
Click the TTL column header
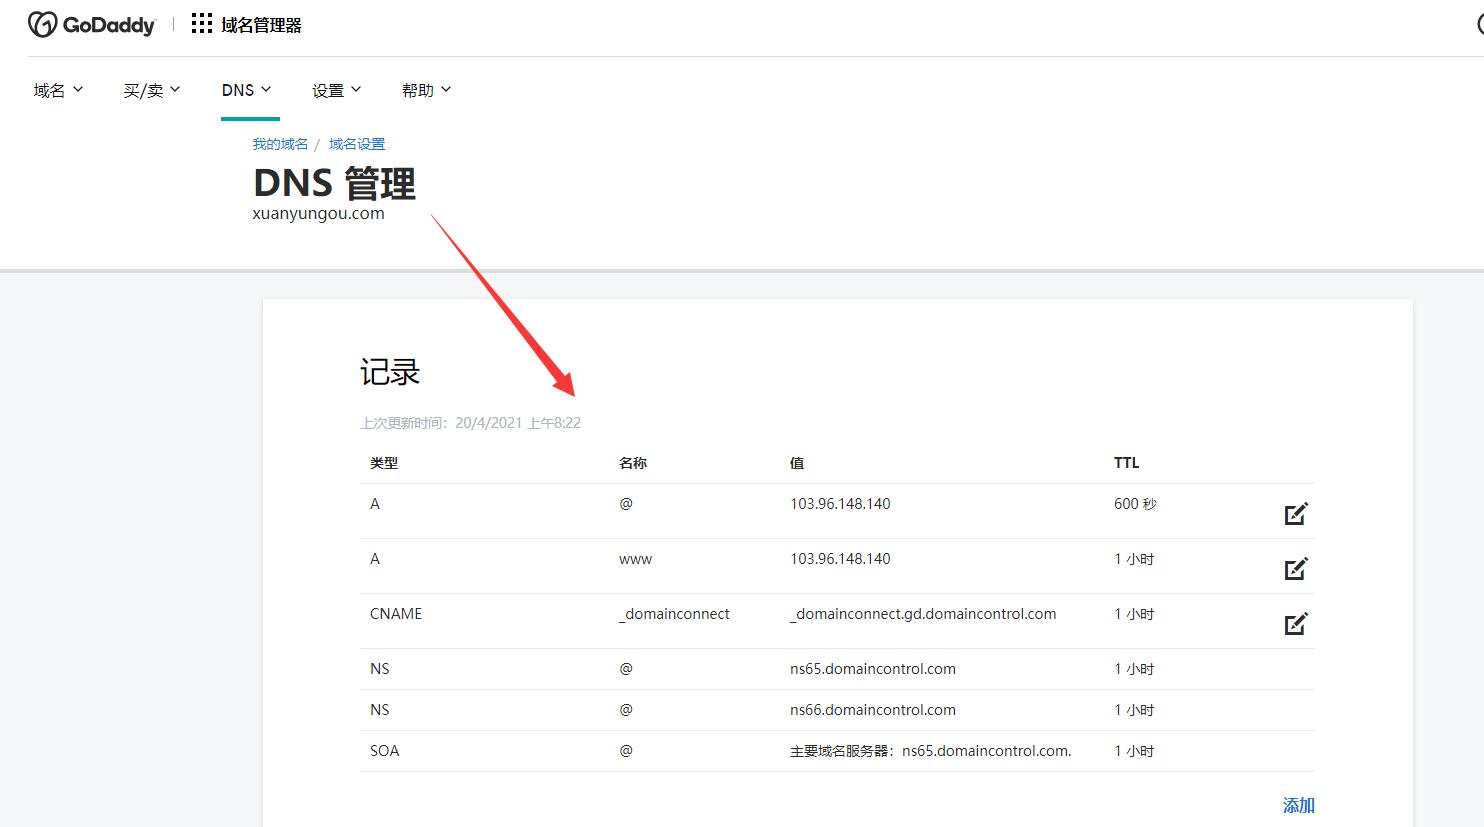(x=1126, y=463)
